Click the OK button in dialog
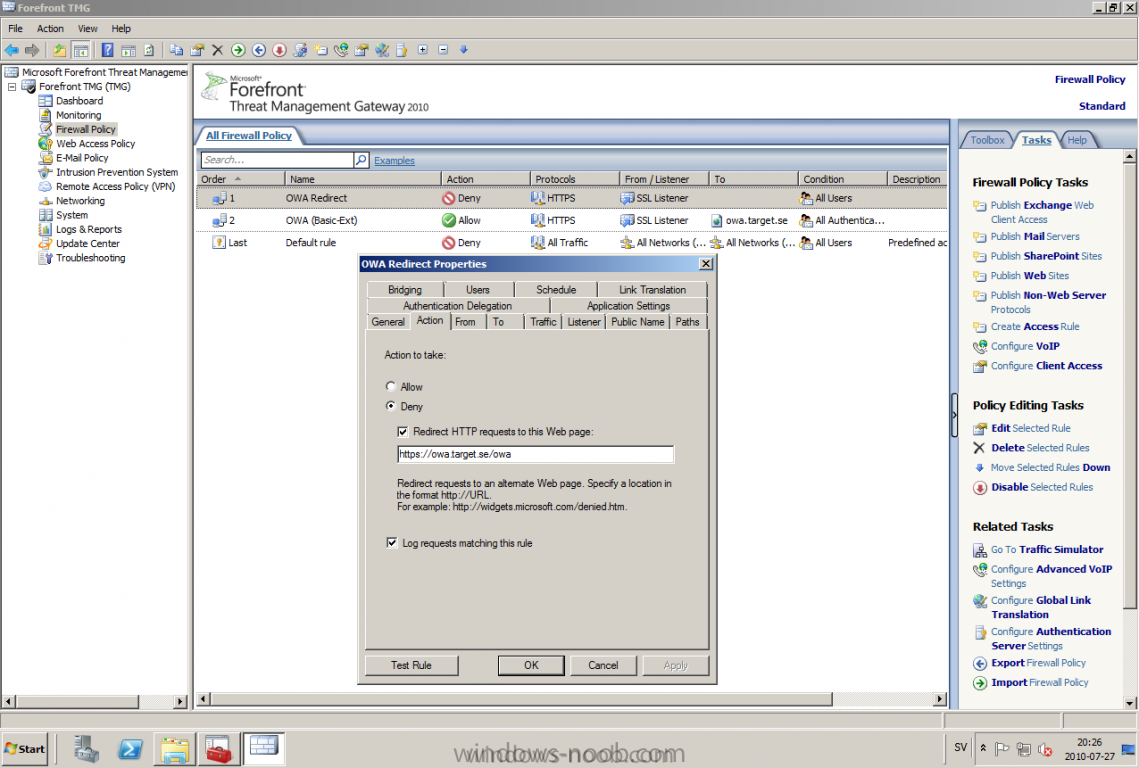This screenshot has width=1139, height=768. tap(531, 666)
